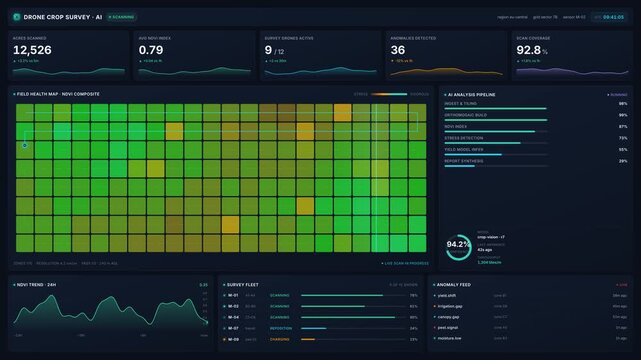641x360 pixels.
Task: Click the purple Scan Coverage sparkline
Action: 572,72
